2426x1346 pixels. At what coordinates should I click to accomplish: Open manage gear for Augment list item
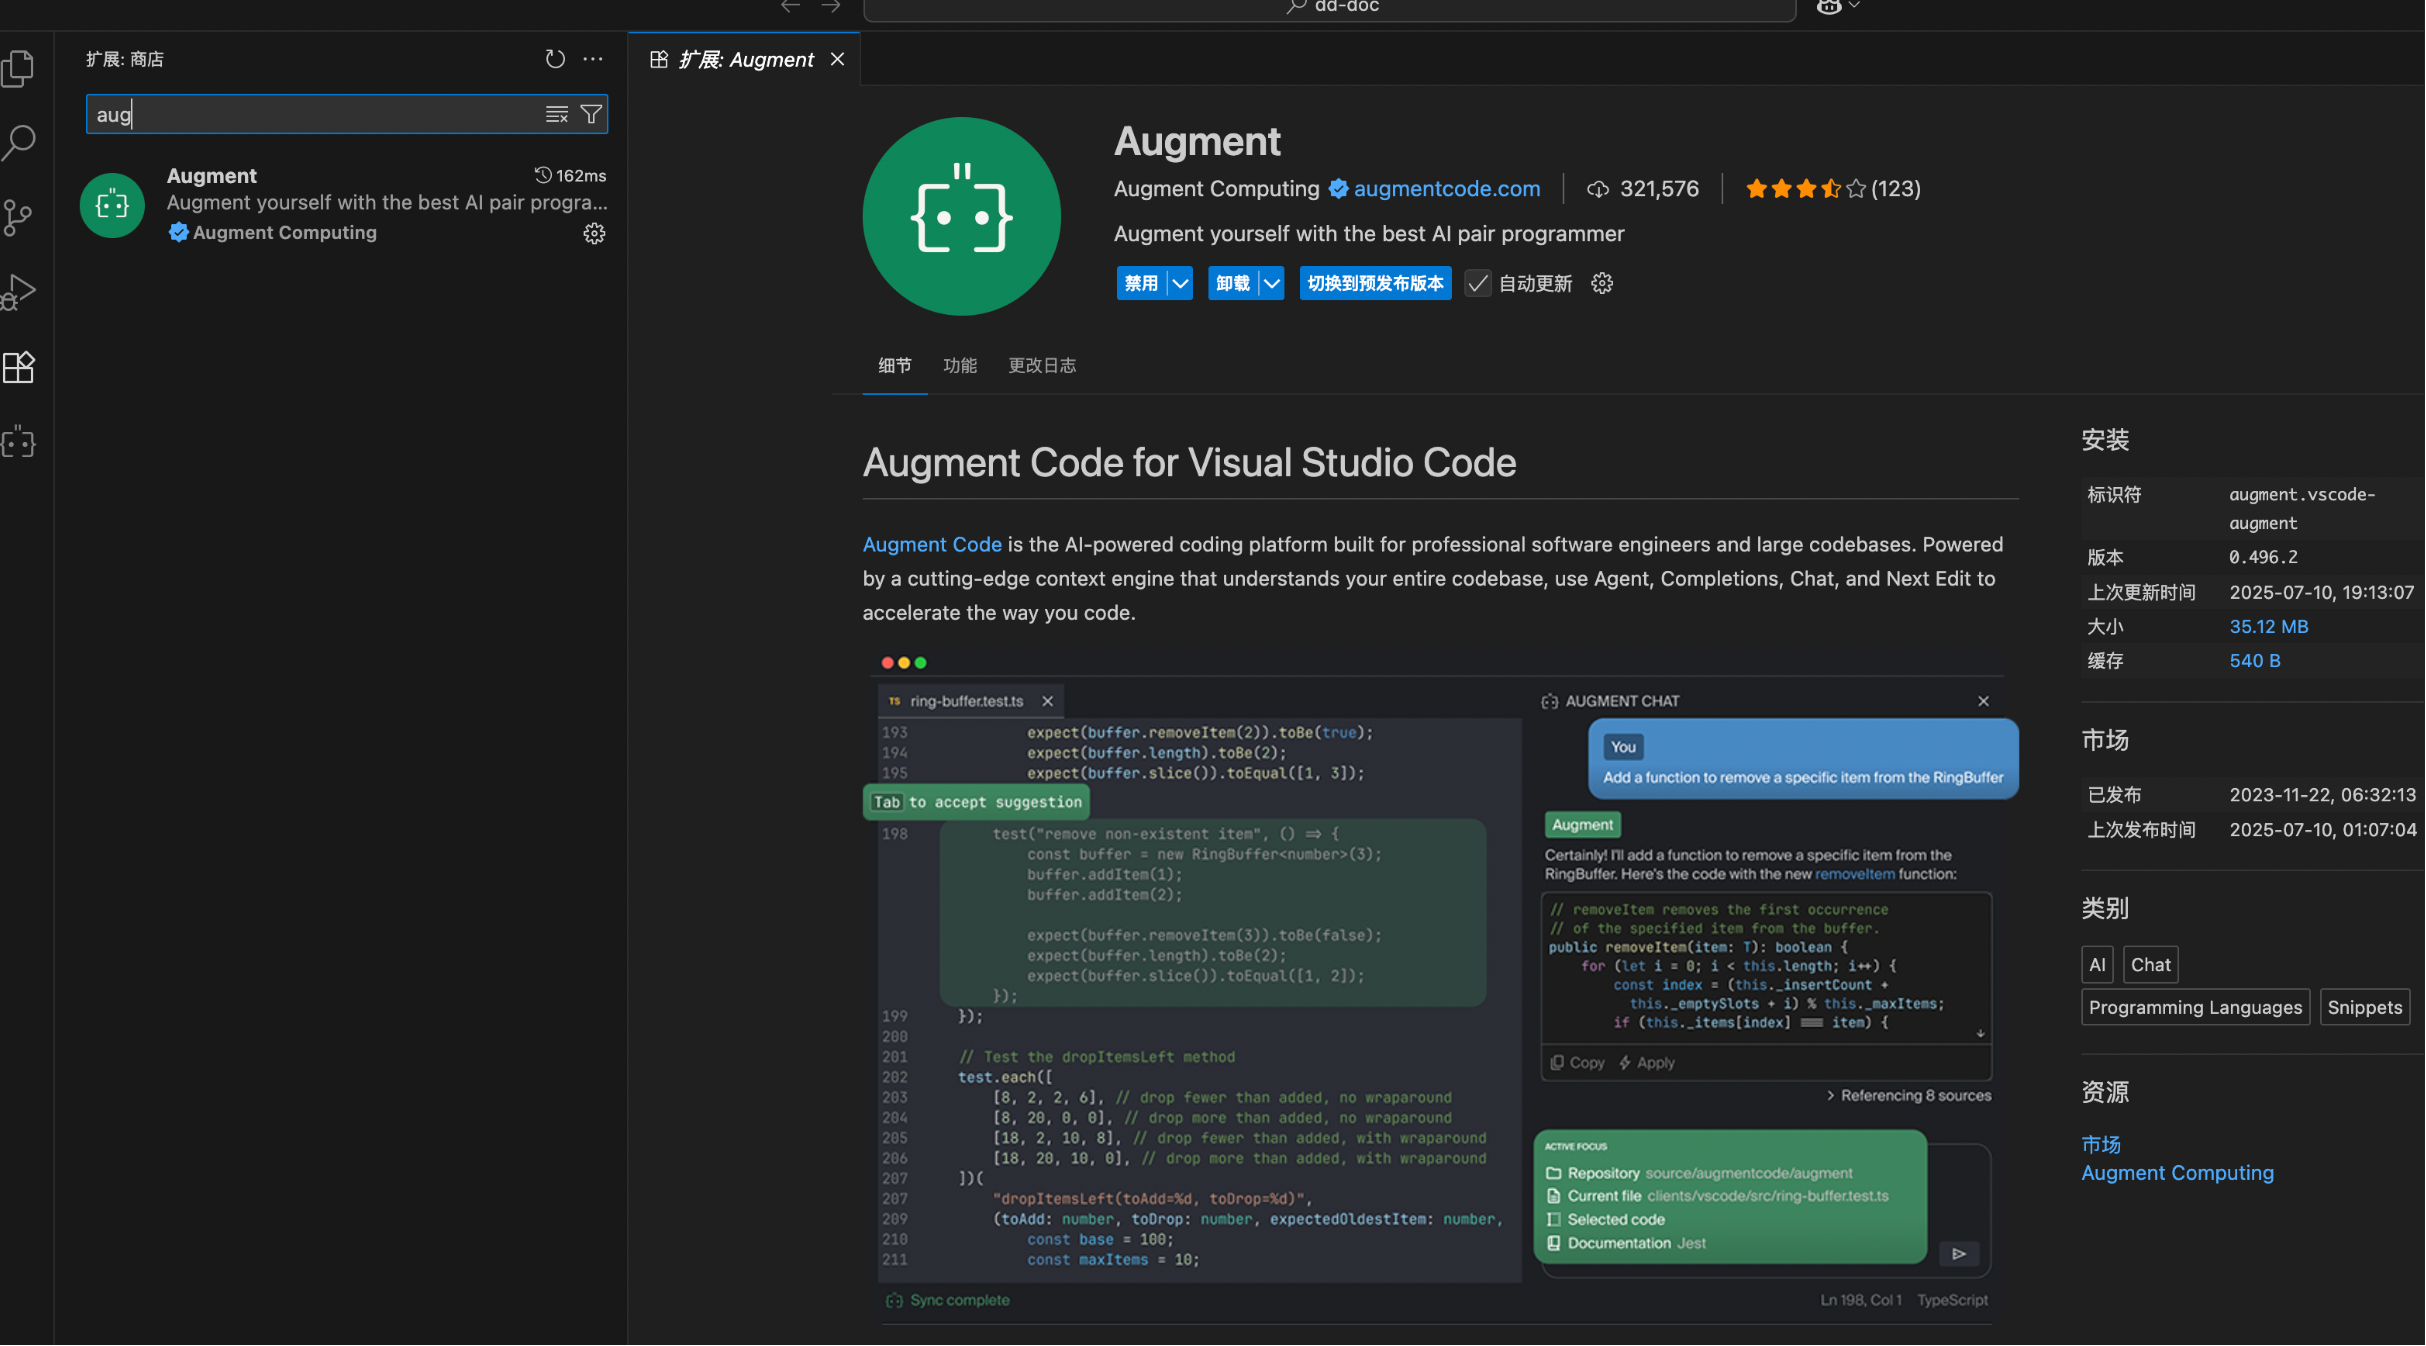pos(594,233)
